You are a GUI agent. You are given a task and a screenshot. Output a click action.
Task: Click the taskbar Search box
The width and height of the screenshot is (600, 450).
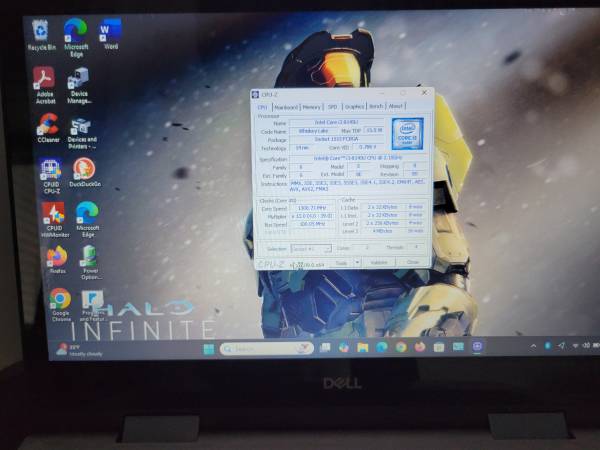coord(266,348)
